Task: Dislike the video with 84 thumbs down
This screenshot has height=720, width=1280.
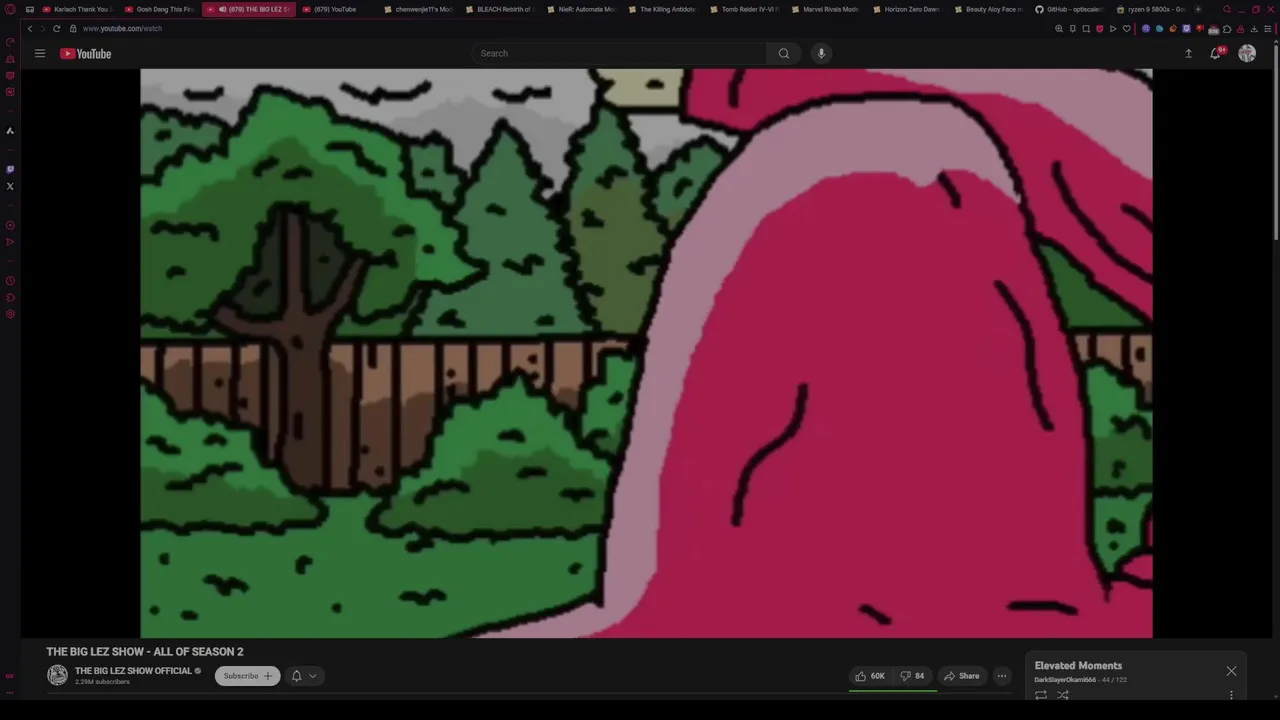Action: point(912,676)
